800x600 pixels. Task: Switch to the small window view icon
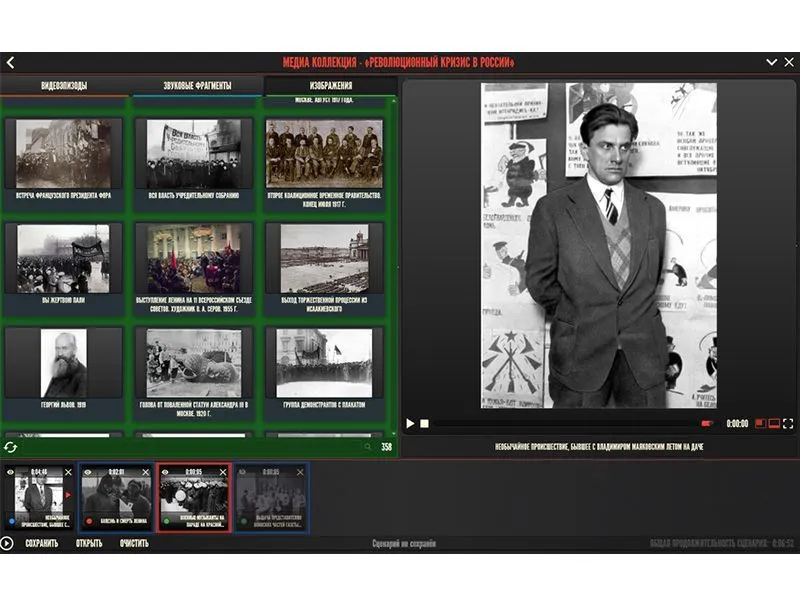(x=760, y=423)
